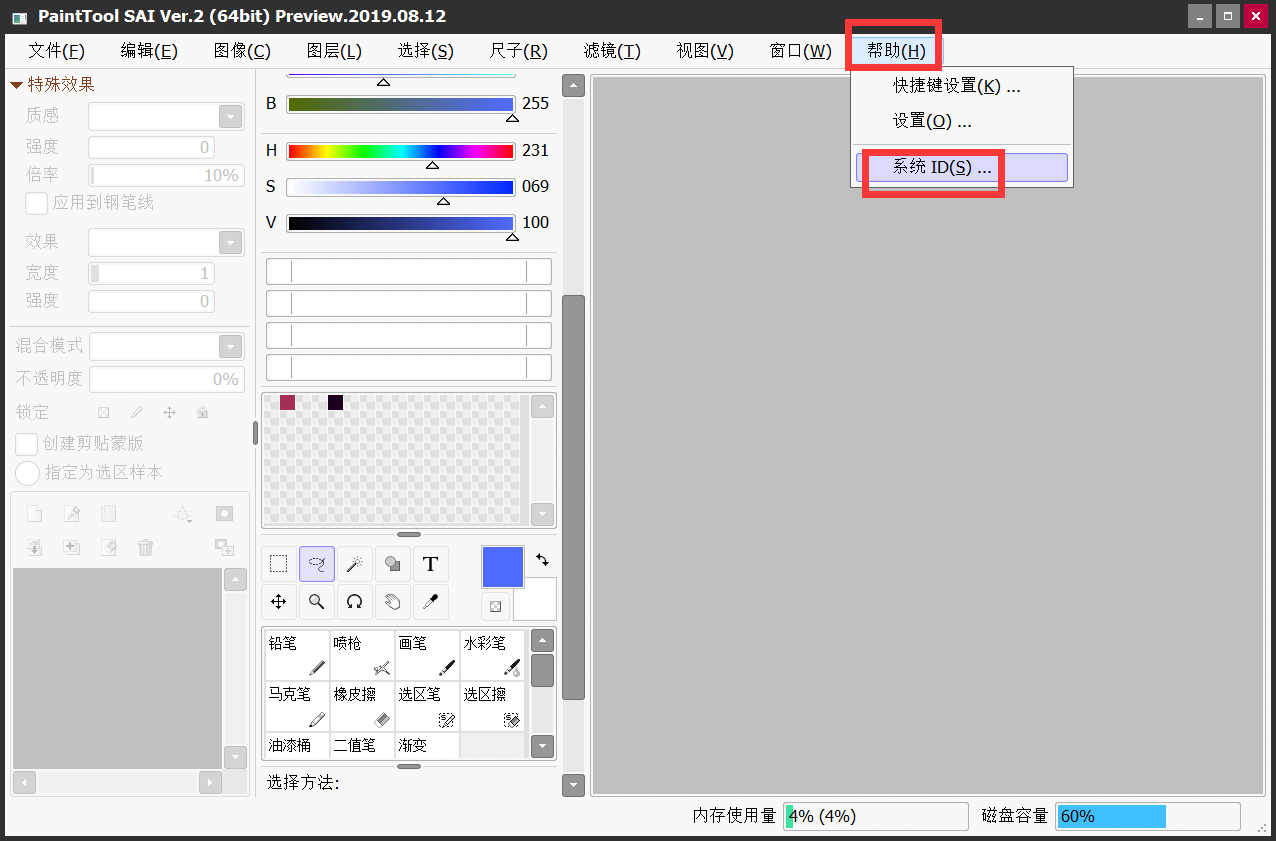Click the brush list scroll-down arrow

click(x=542, y=745)
